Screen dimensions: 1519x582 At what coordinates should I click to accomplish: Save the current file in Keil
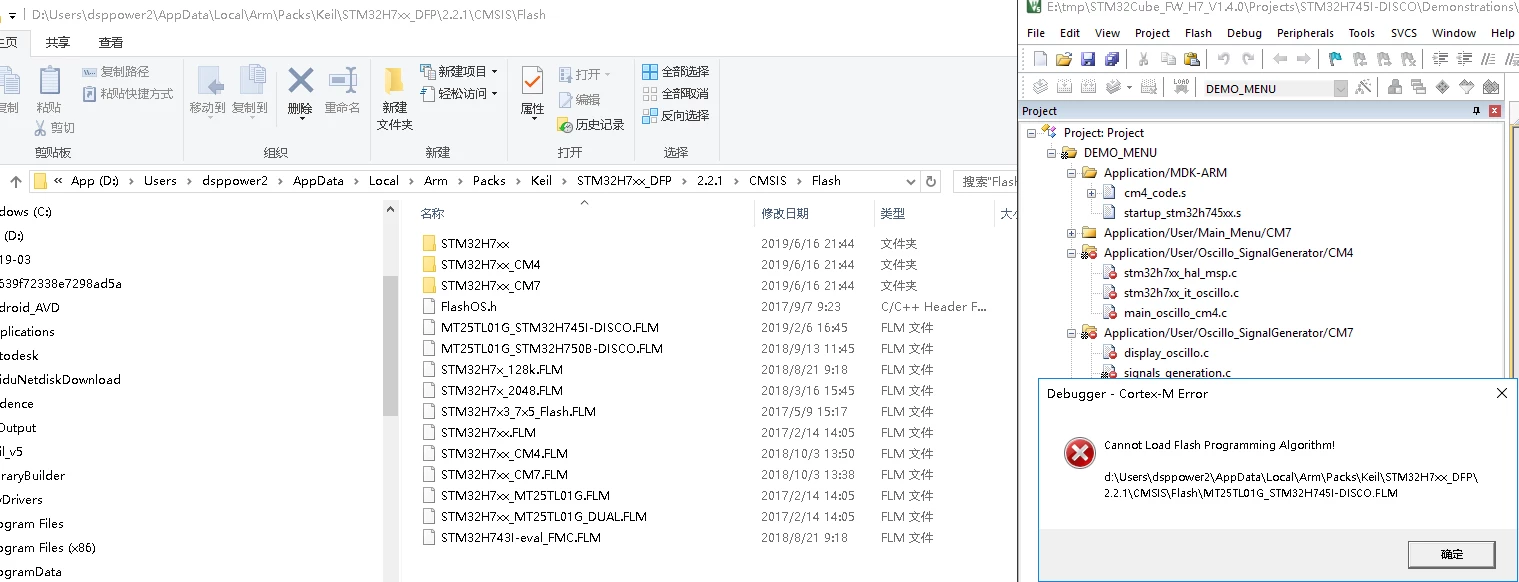click(x=1088, y=59)
